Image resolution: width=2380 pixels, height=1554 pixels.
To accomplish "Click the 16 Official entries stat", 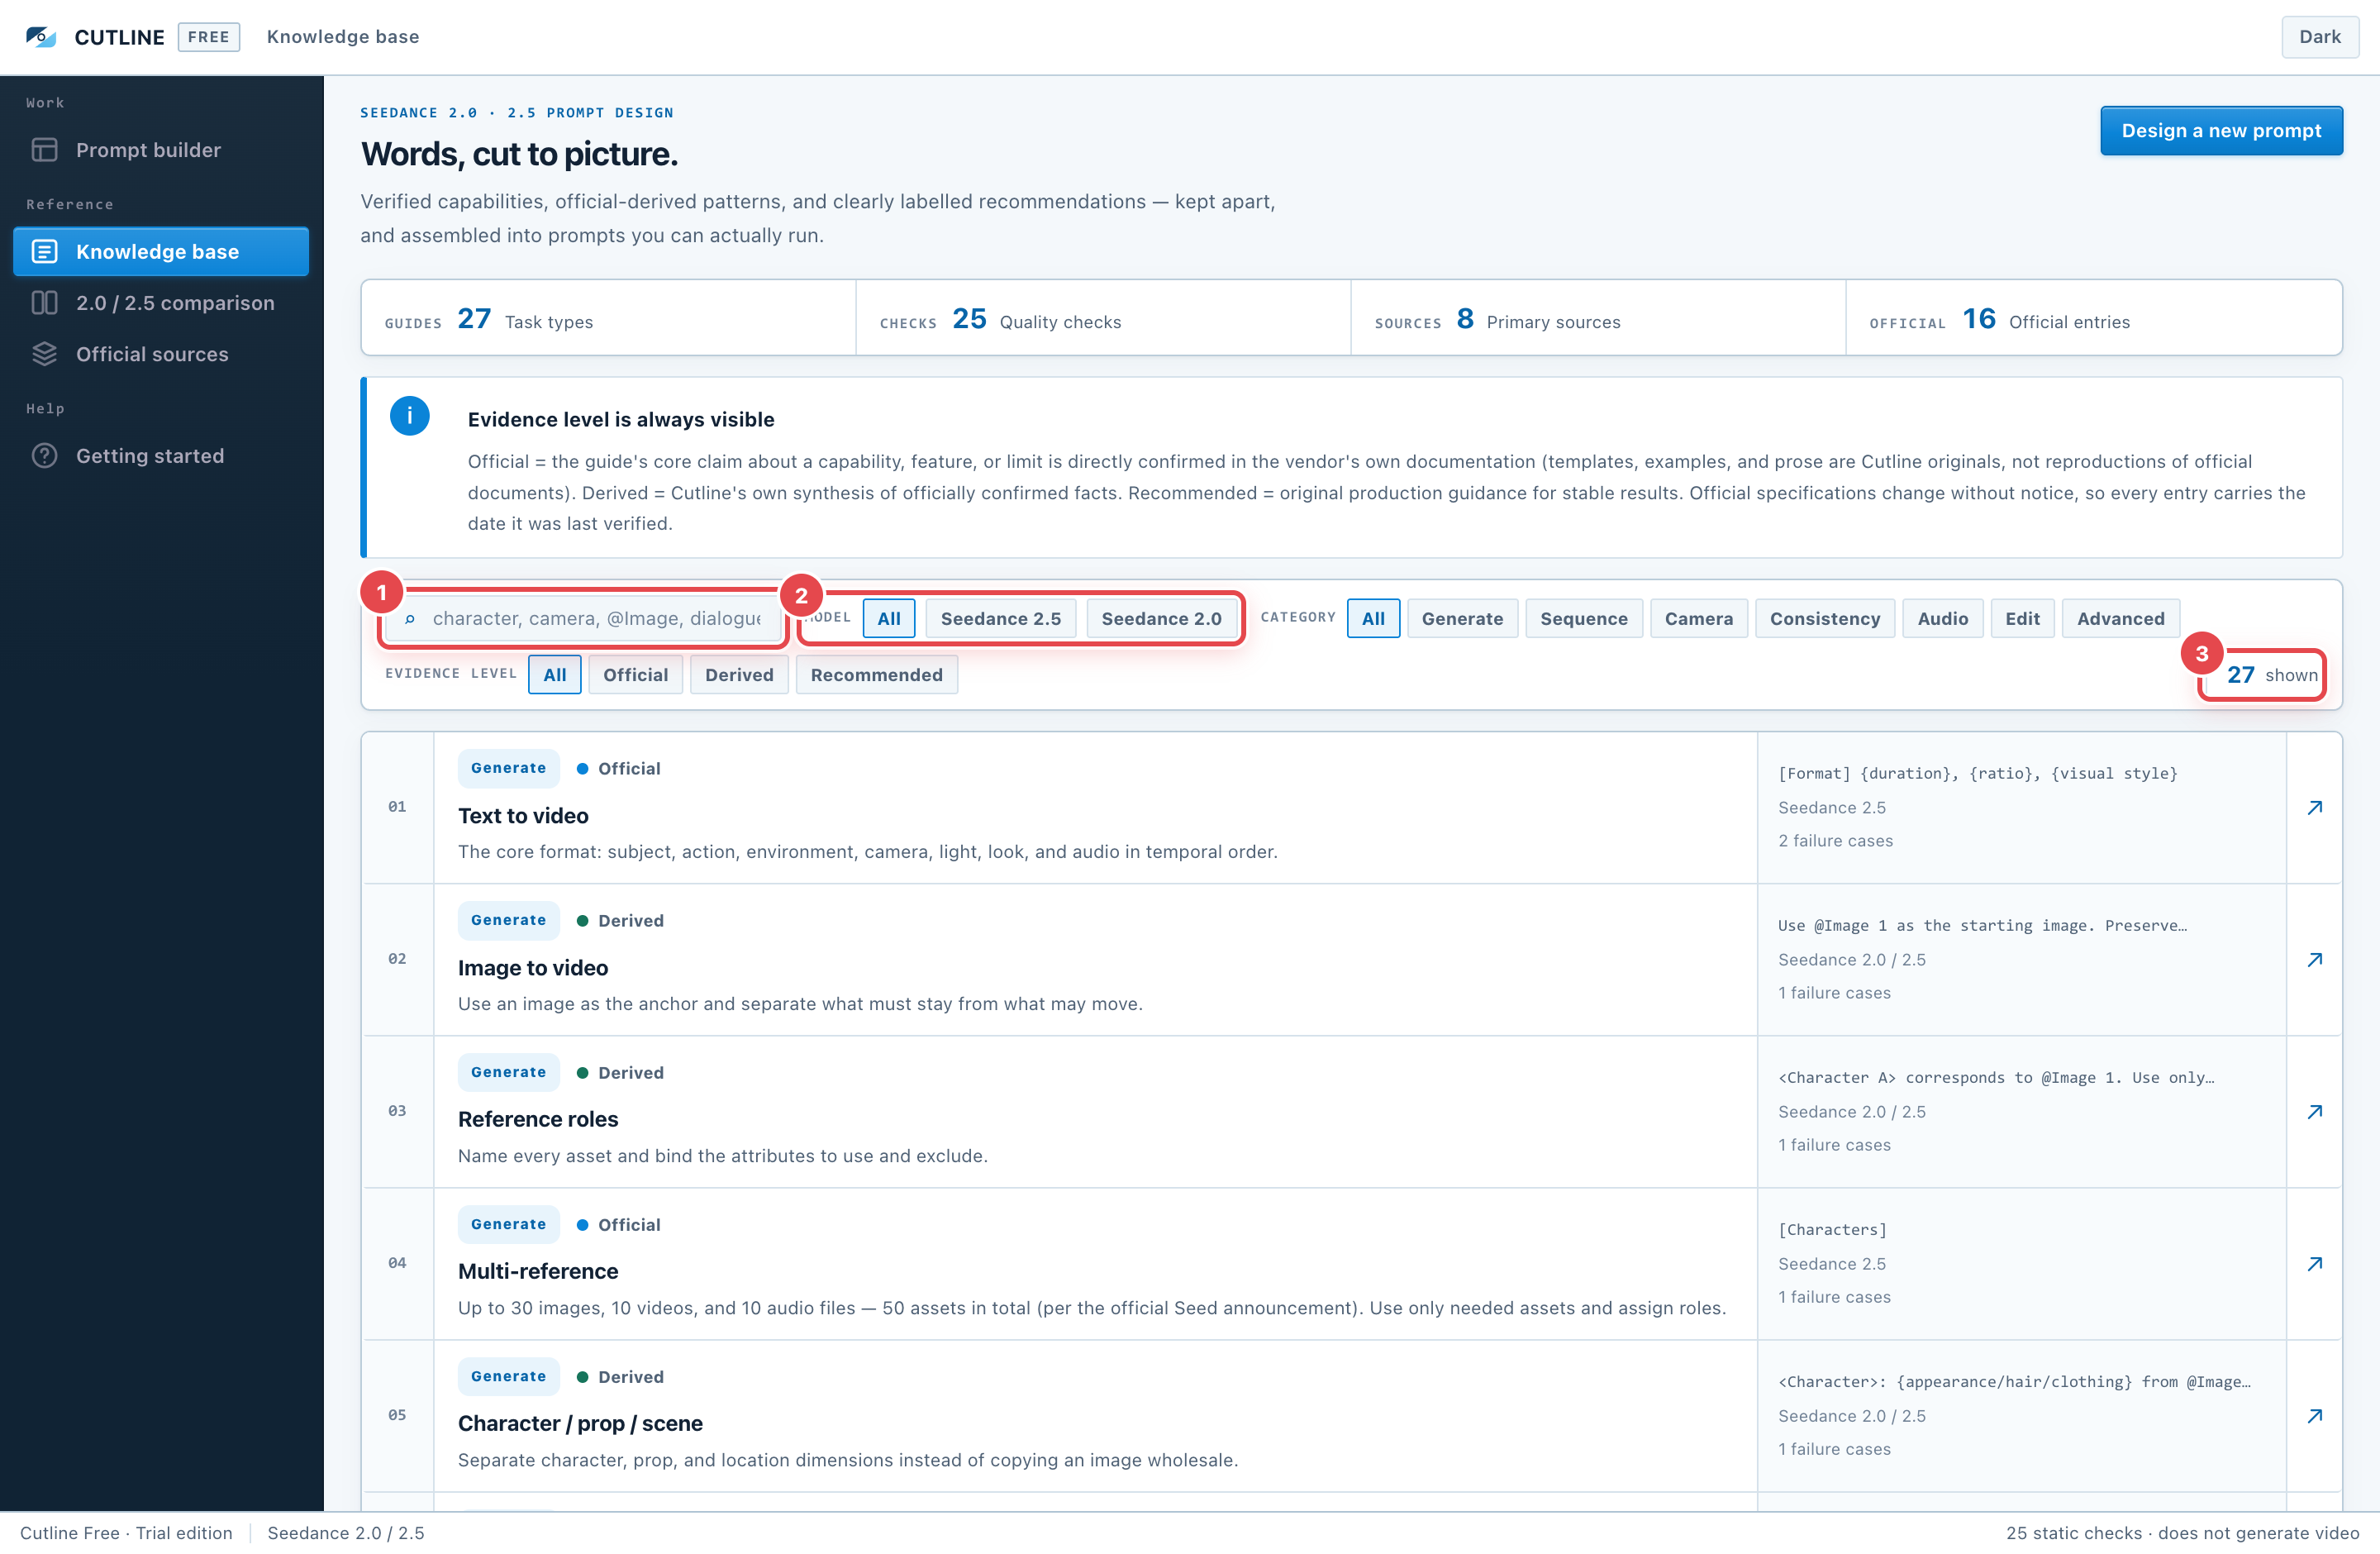I will [2094, 318].
